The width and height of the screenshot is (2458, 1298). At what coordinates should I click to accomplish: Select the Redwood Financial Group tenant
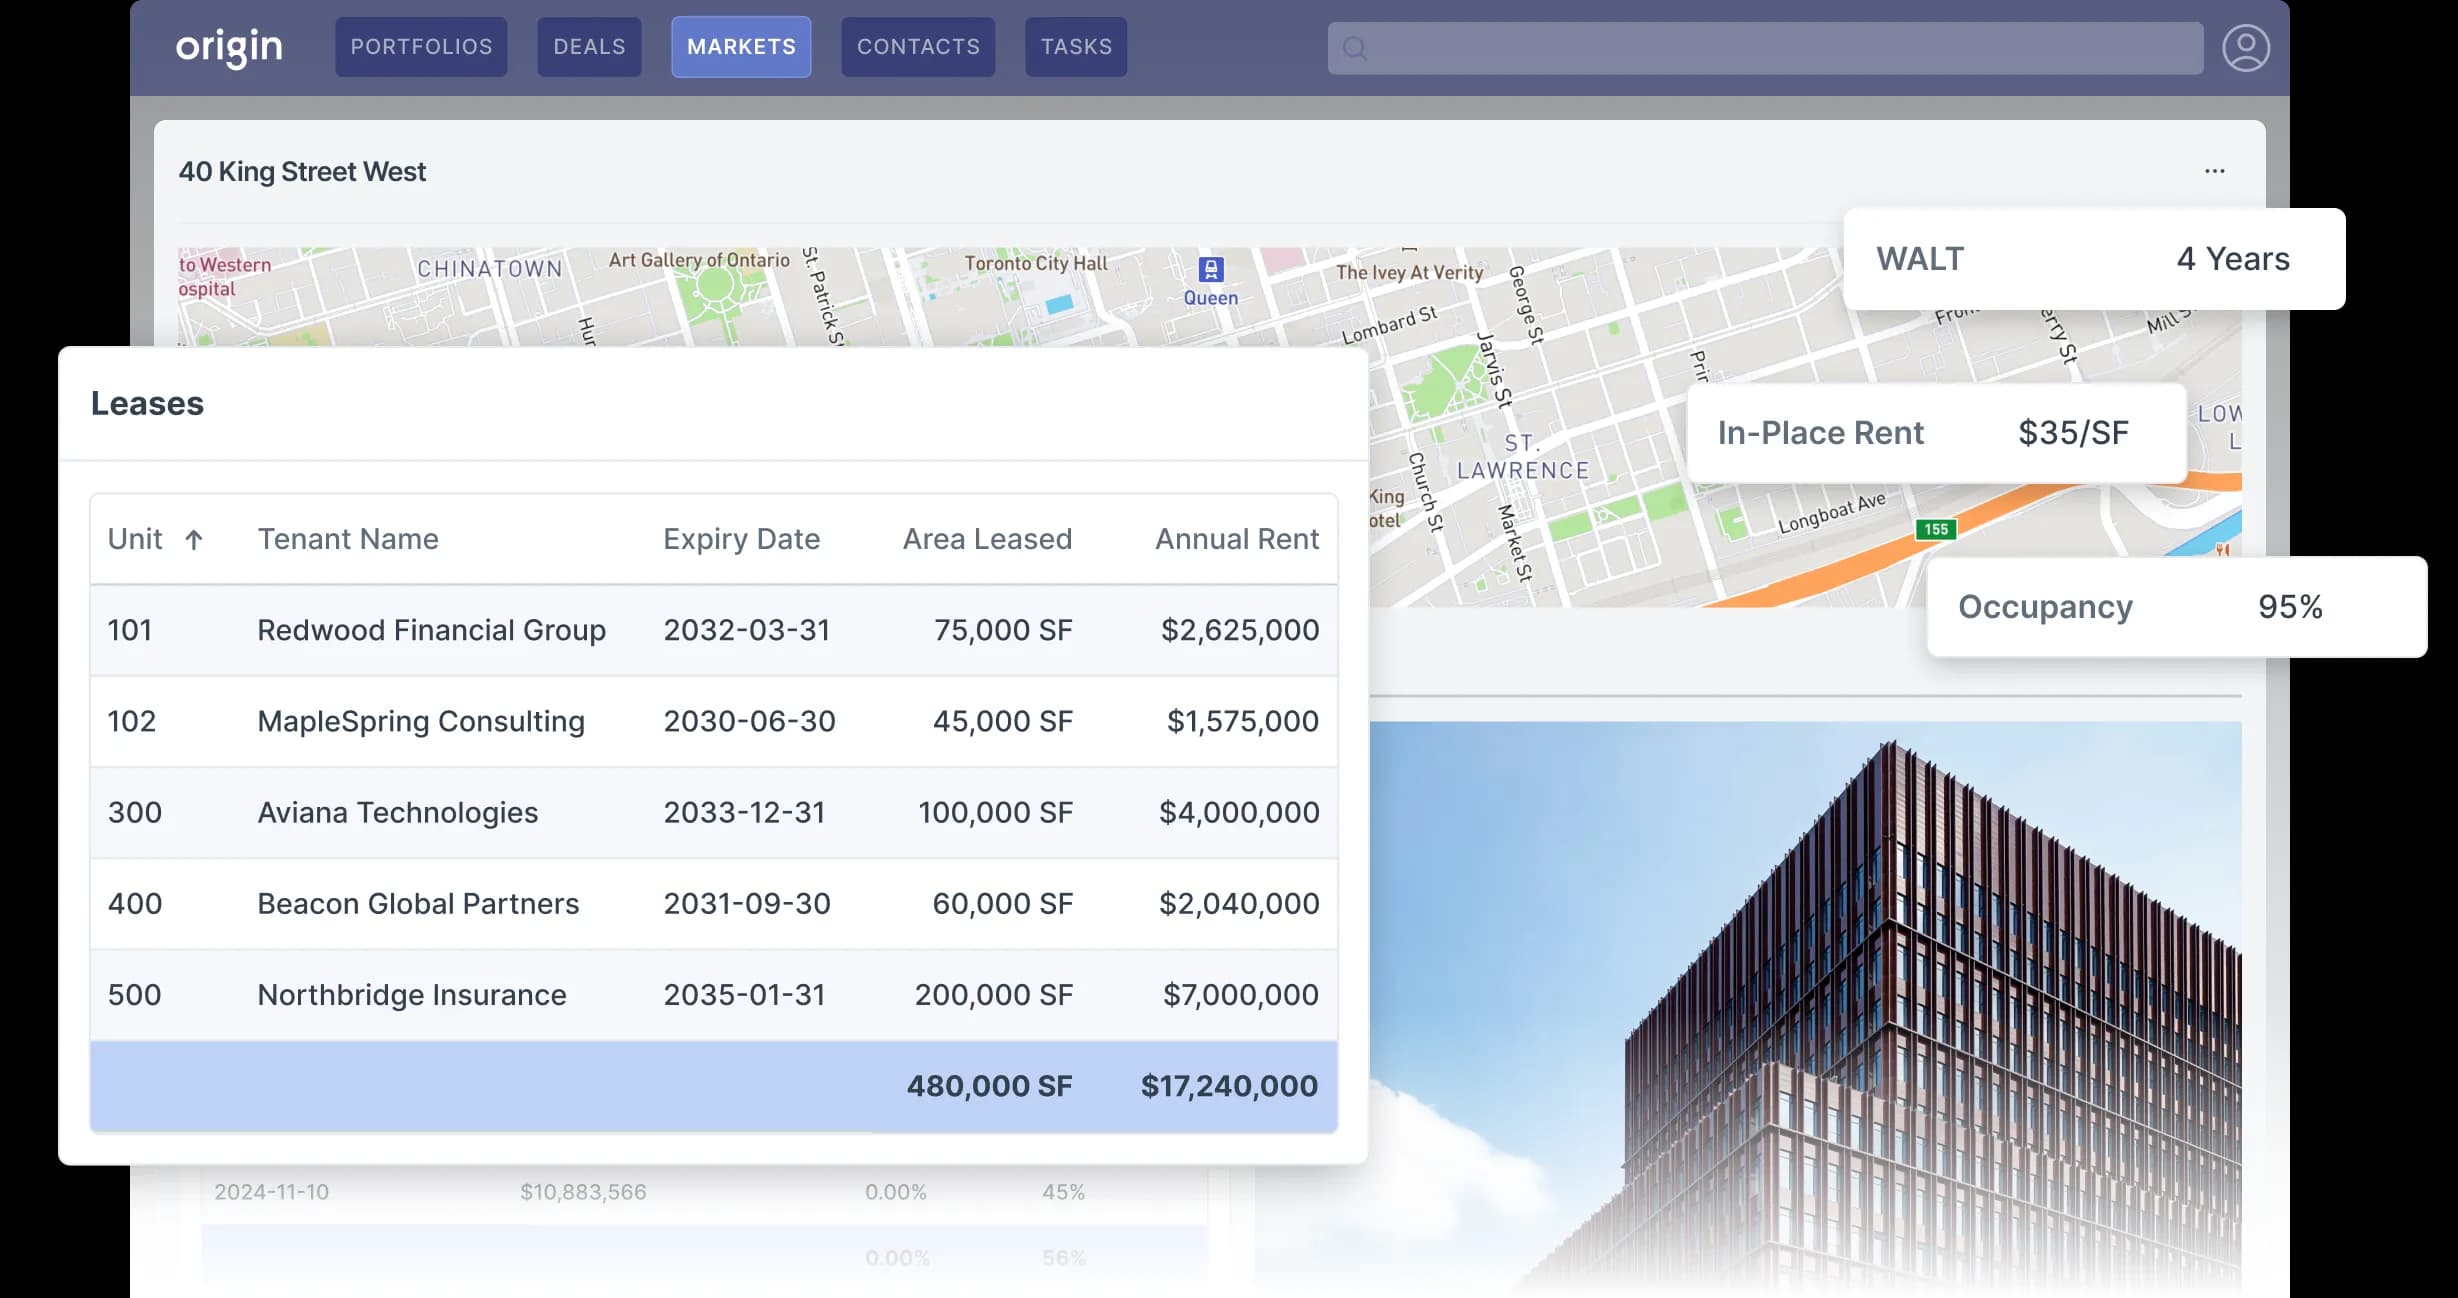tap(431, 630)
